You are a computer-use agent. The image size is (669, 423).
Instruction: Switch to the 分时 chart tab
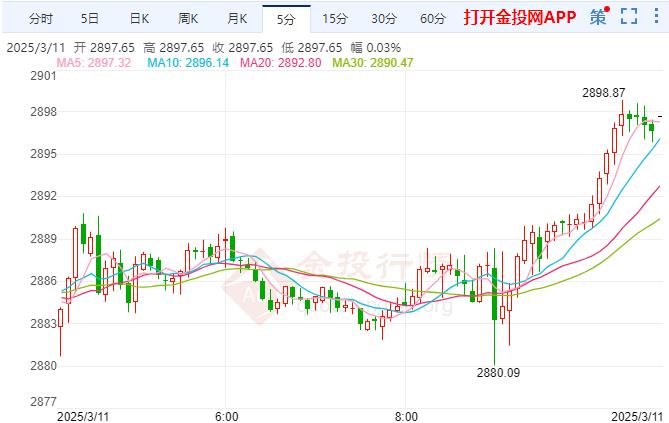(x=41, y=19)
